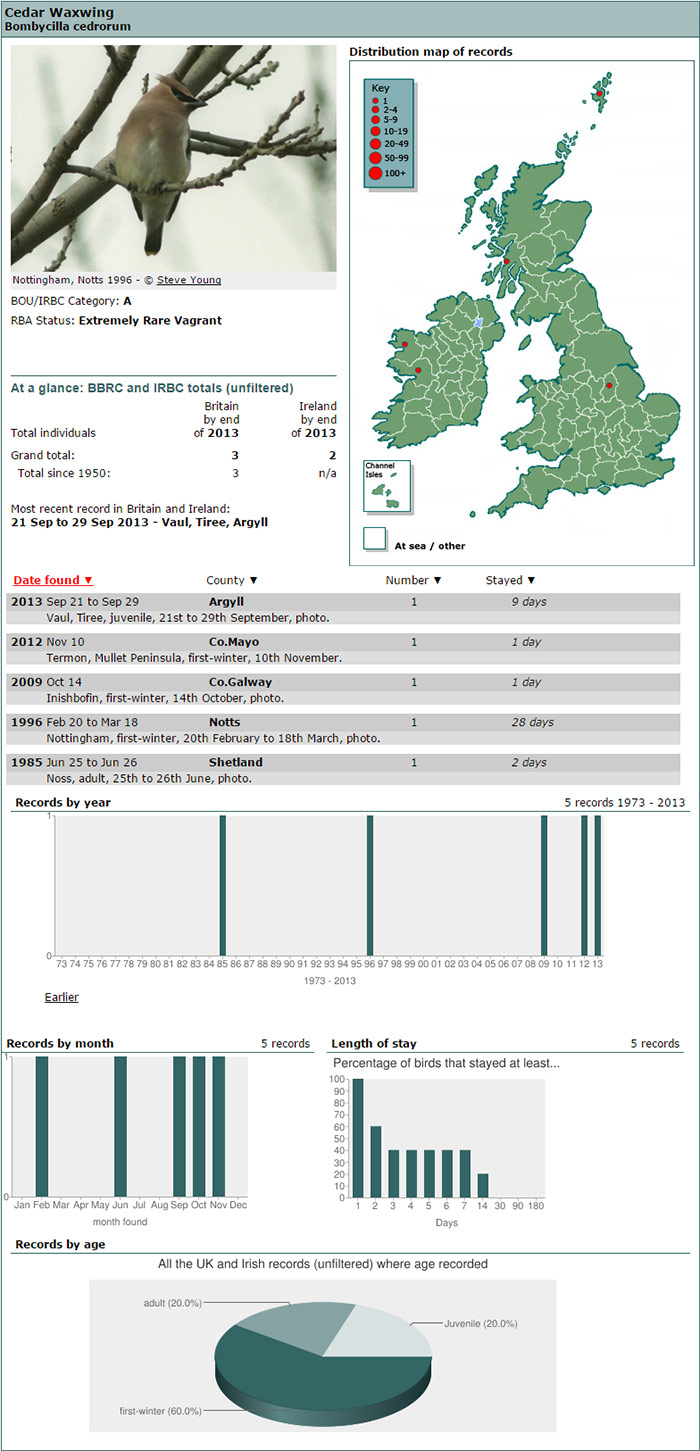Click the Oct bar in monthly chart
This screenshot has width=700, height=1451.
point(199,1126)
